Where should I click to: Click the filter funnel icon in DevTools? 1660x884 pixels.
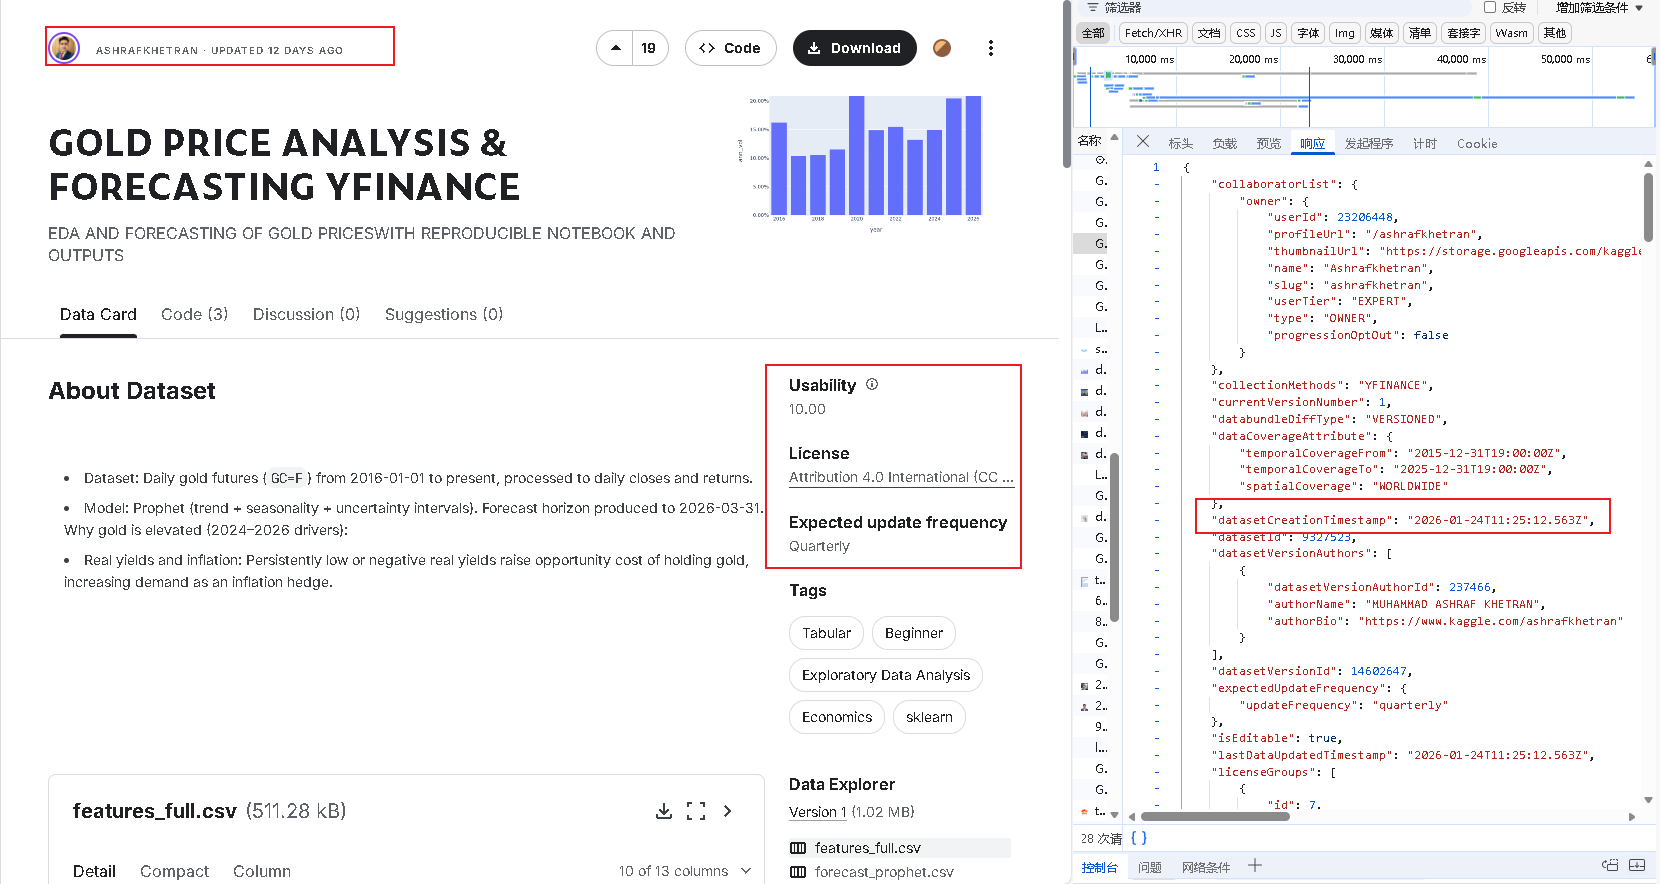point(1093,7)
